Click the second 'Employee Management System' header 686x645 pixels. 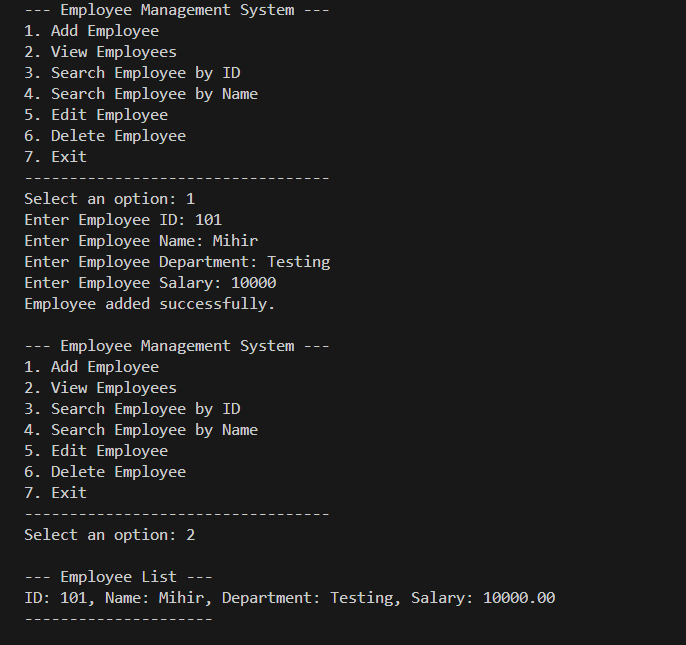click(x=177, y=346)
